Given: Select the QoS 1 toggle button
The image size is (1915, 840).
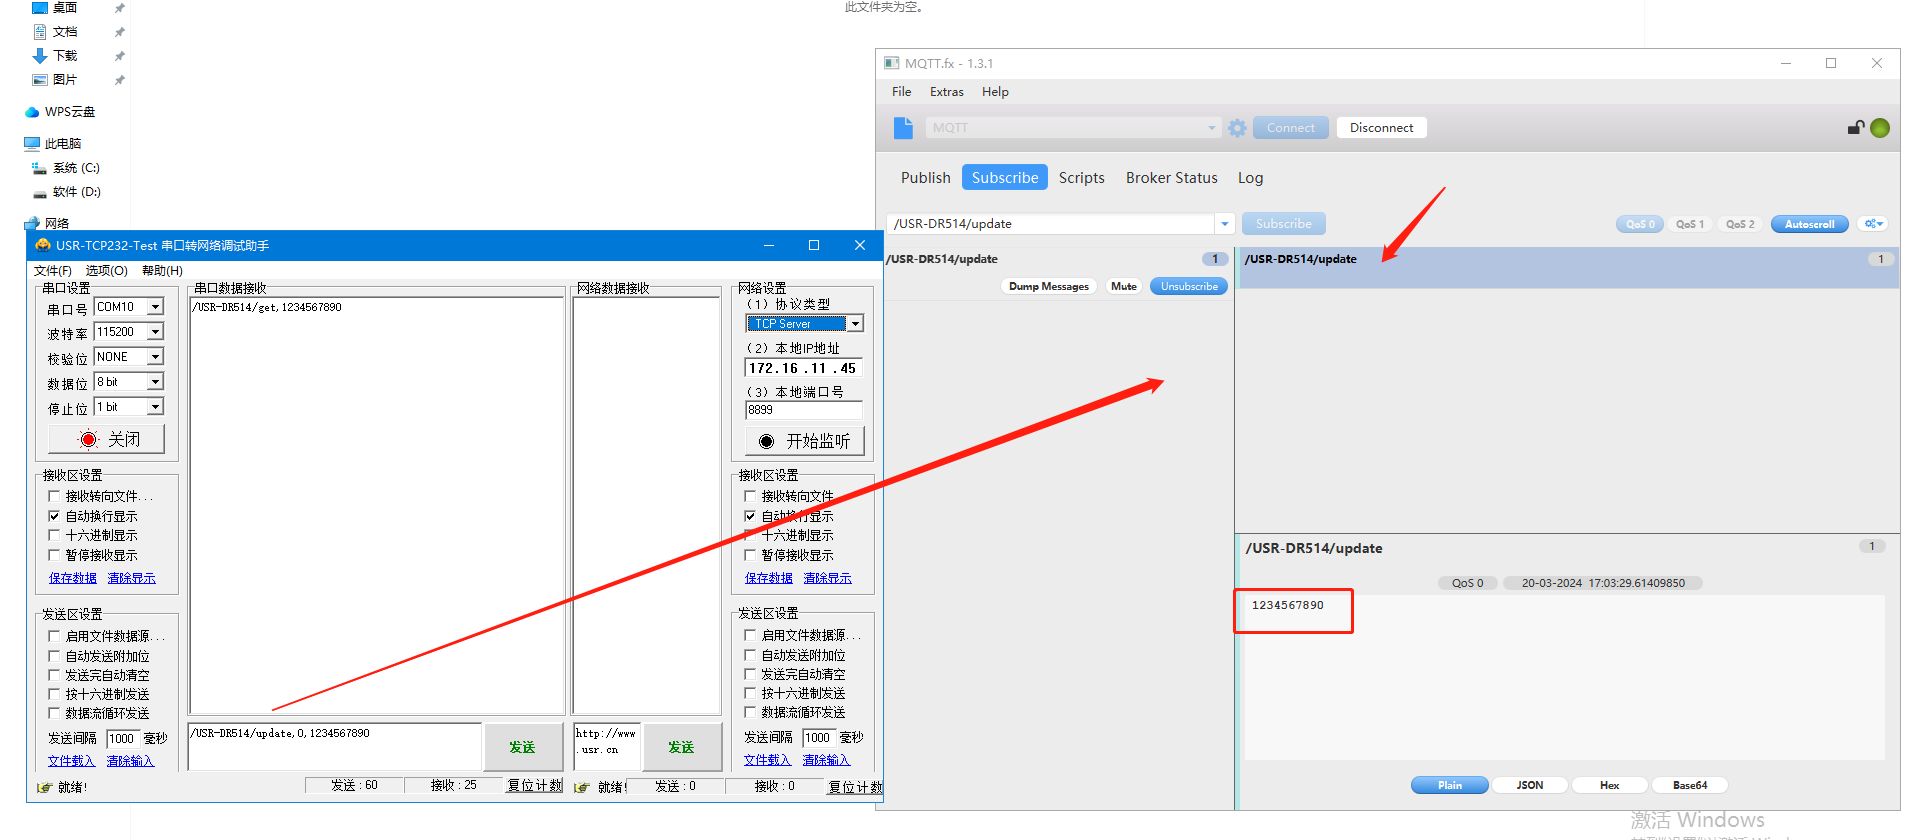Looking at the screenshot, I should (x=1690, y=224).
